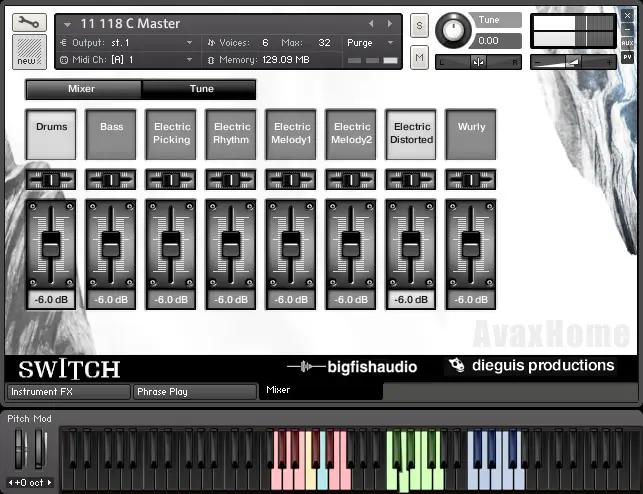The width and height of the screenshot is (643, 494).
Task: Shift keyboard octave up arrow
Action: 49,483
